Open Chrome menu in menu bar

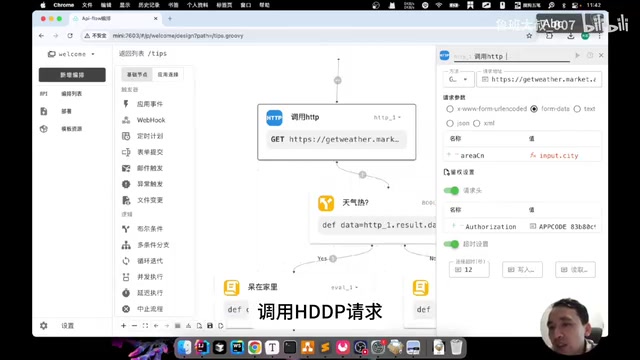64,5
